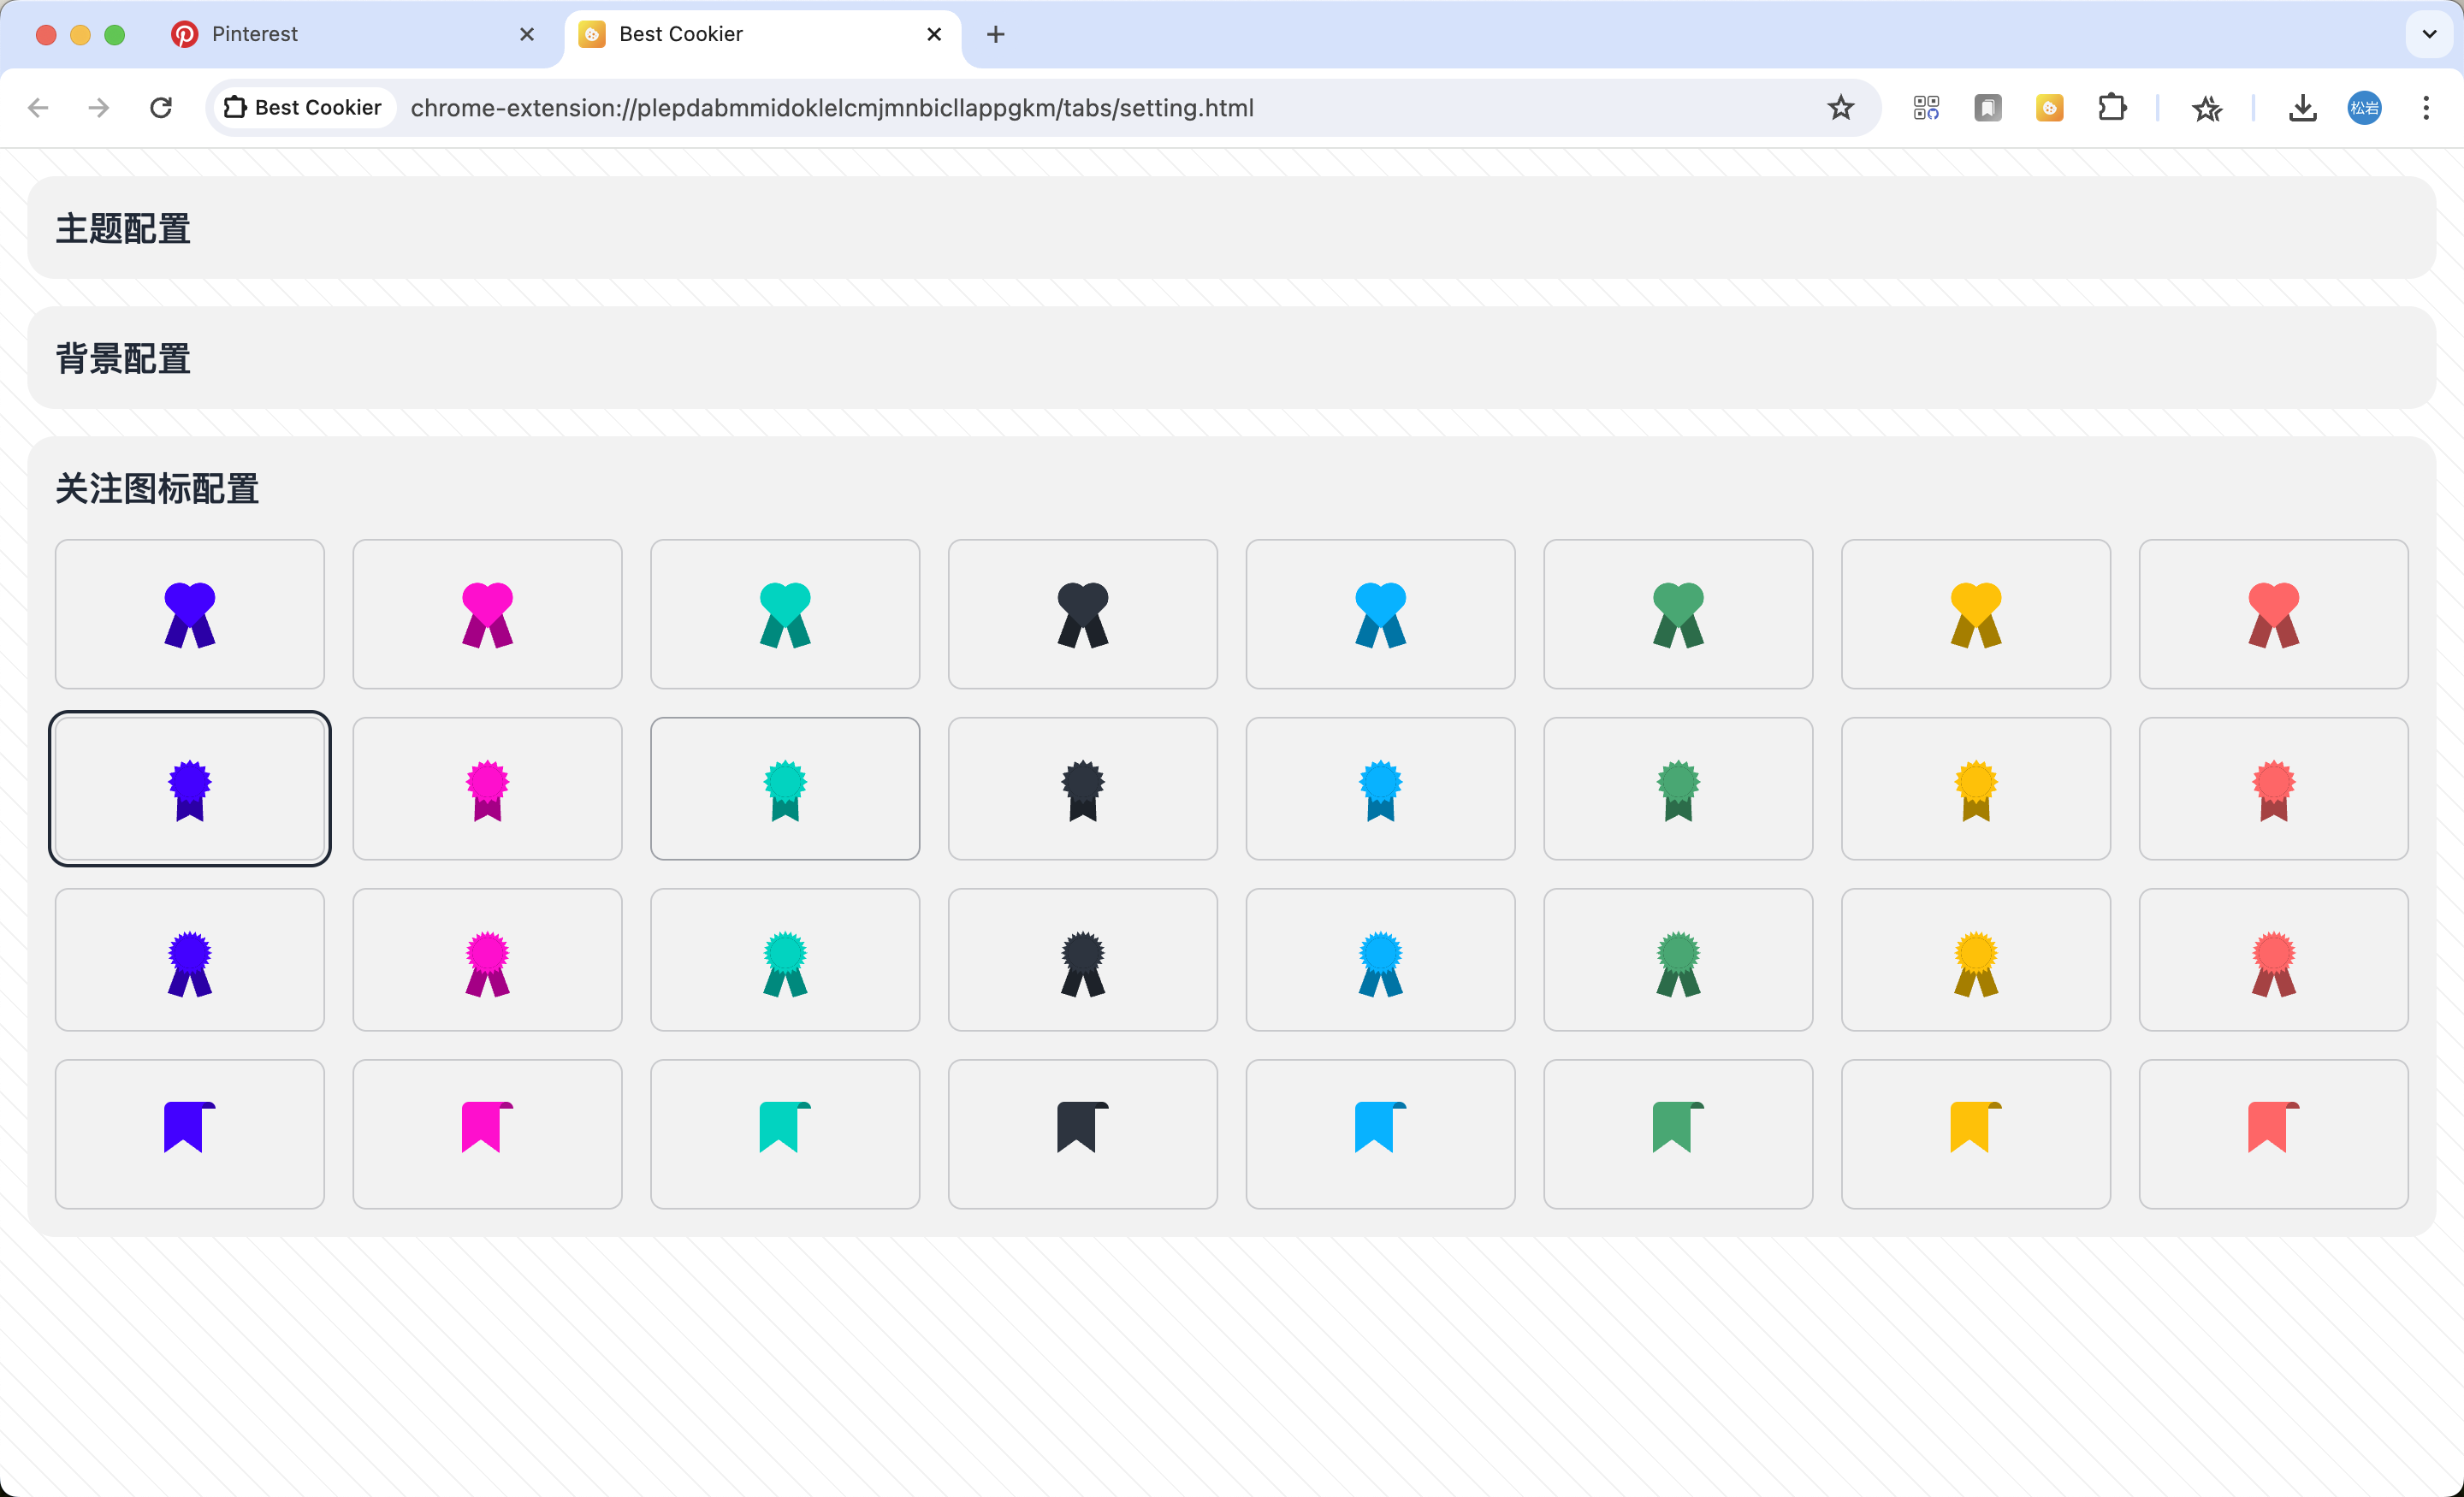Open the tab search dropdown arrow
This screenshot has width=2464, height=1497.
click(x=2428, y=34)
